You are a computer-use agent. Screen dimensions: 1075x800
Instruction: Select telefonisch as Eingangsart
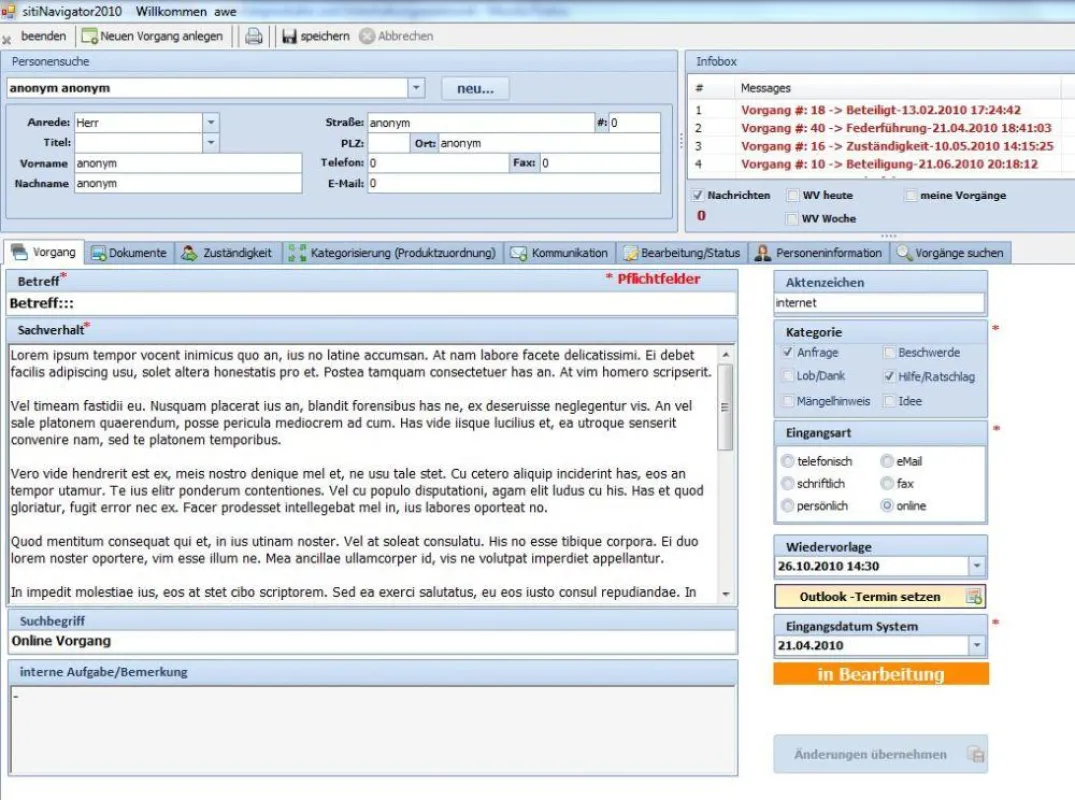[787, 461]
